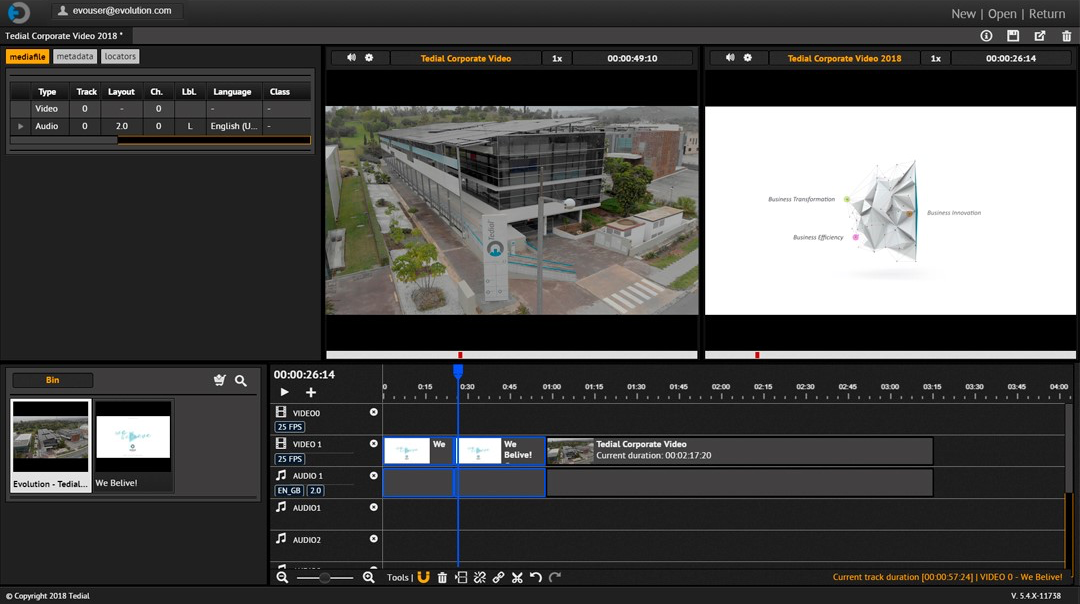Click the Return link
The width and height of the screenshot is (1080, 604).
1047,14
